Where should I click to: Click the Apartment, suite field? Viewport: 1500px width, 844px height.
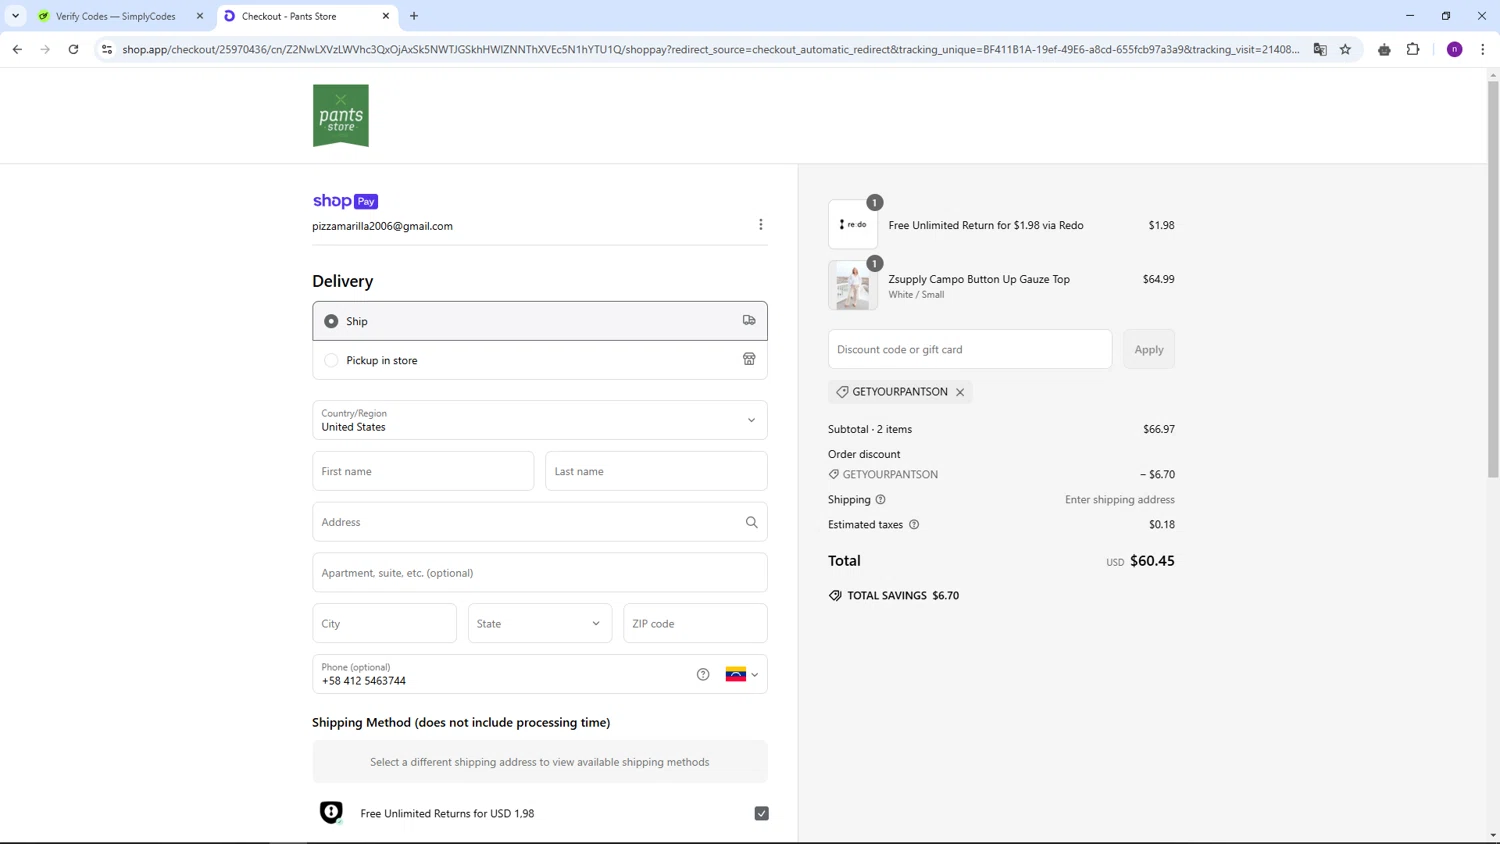pyautogui.click(x=539, y=573)
